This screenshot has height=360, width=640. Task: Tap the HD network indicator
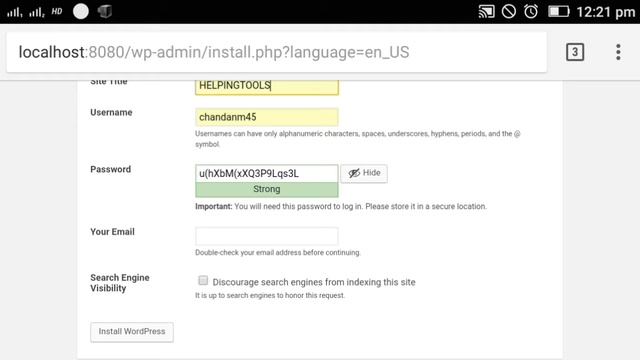57,11
